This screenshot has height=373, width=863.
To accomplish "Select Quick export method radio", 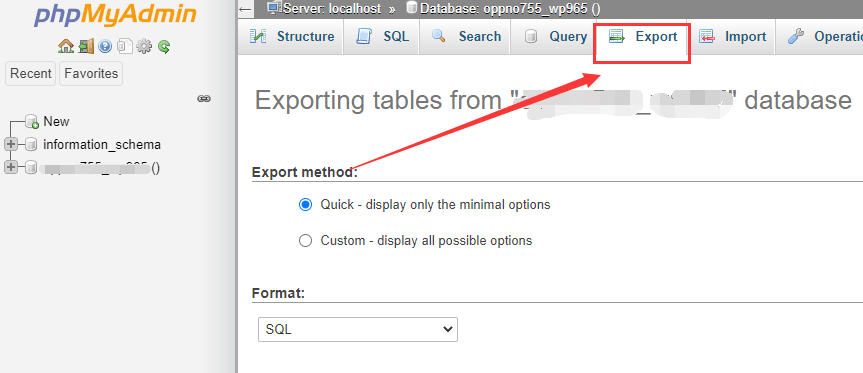I will click(305, 205).
